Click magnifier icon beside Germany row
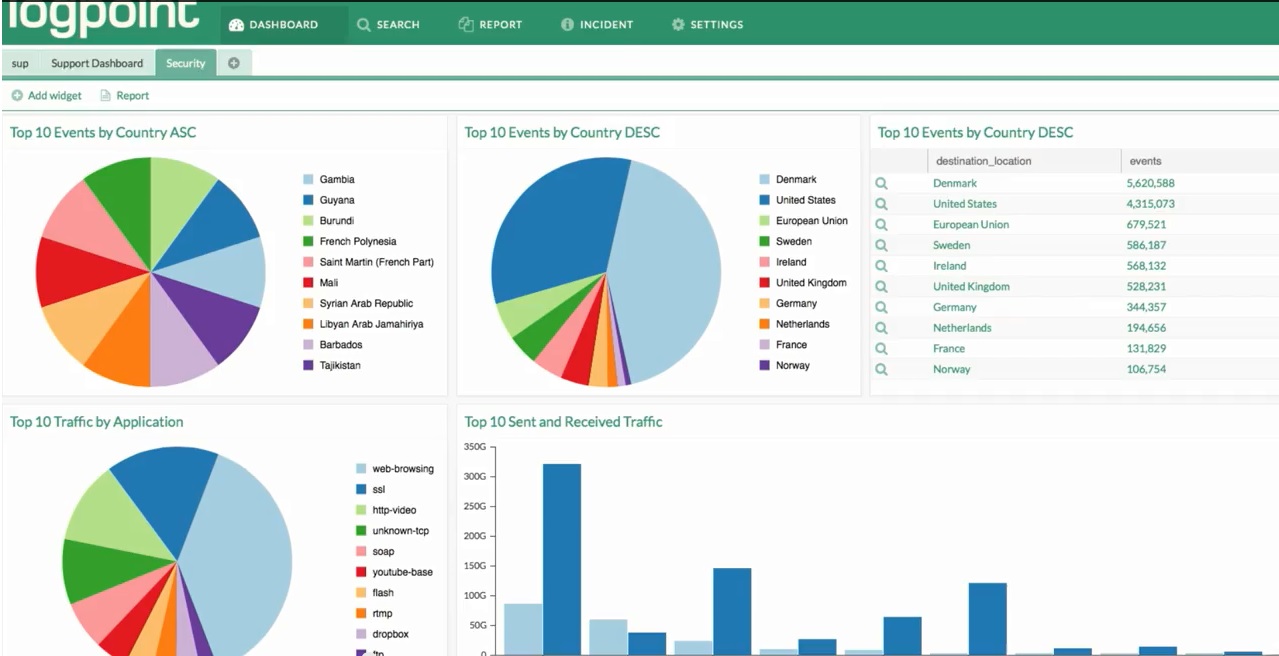This screenshot has height=656, width=1279. pos(881,307)
